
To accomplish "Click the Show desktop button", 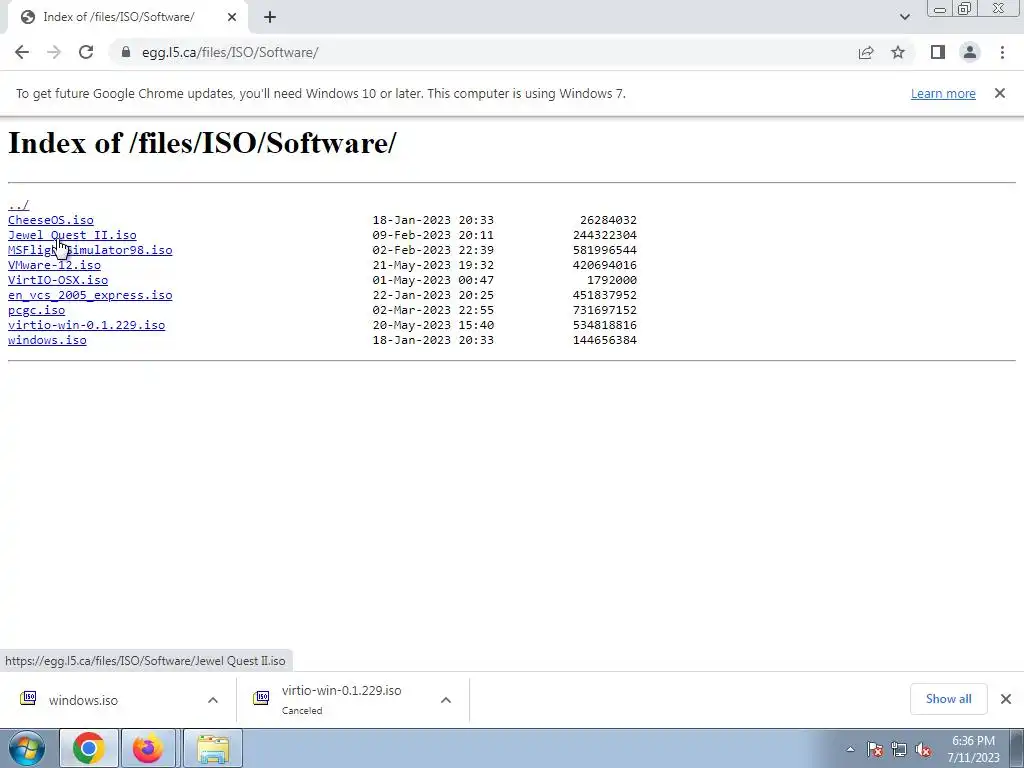I will pyautogui.click(x=1017, y=748).
